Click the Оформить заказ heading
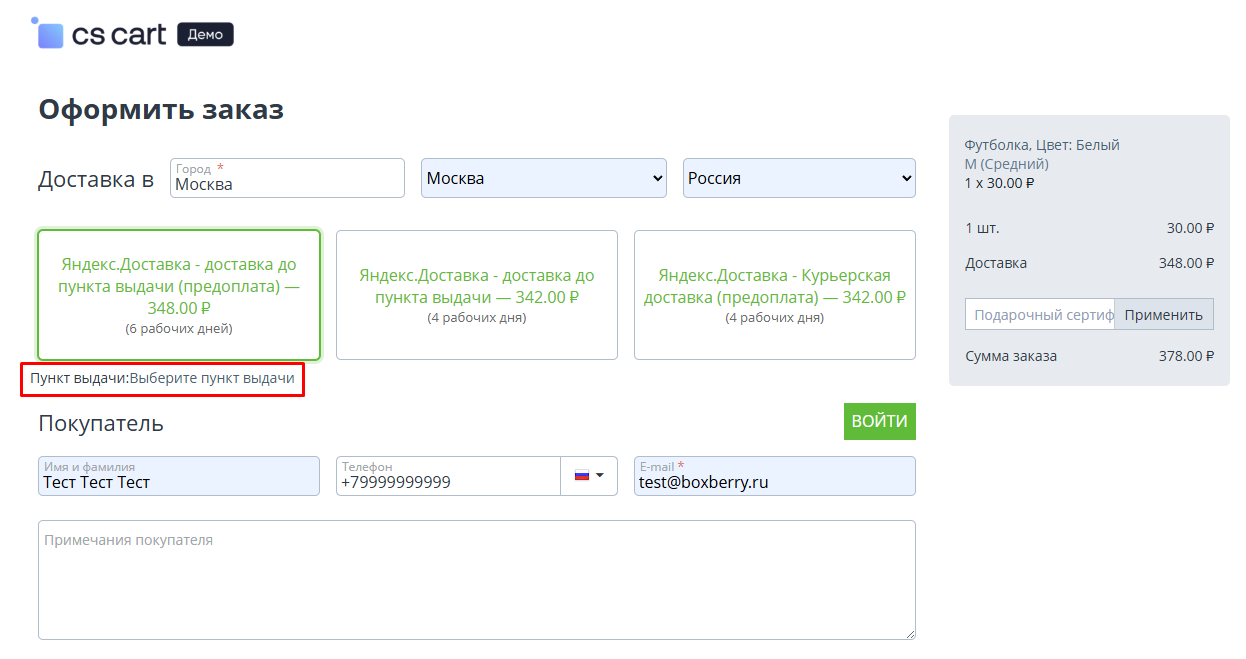Viewport: 1246px width, 659px height. point(161,109)
